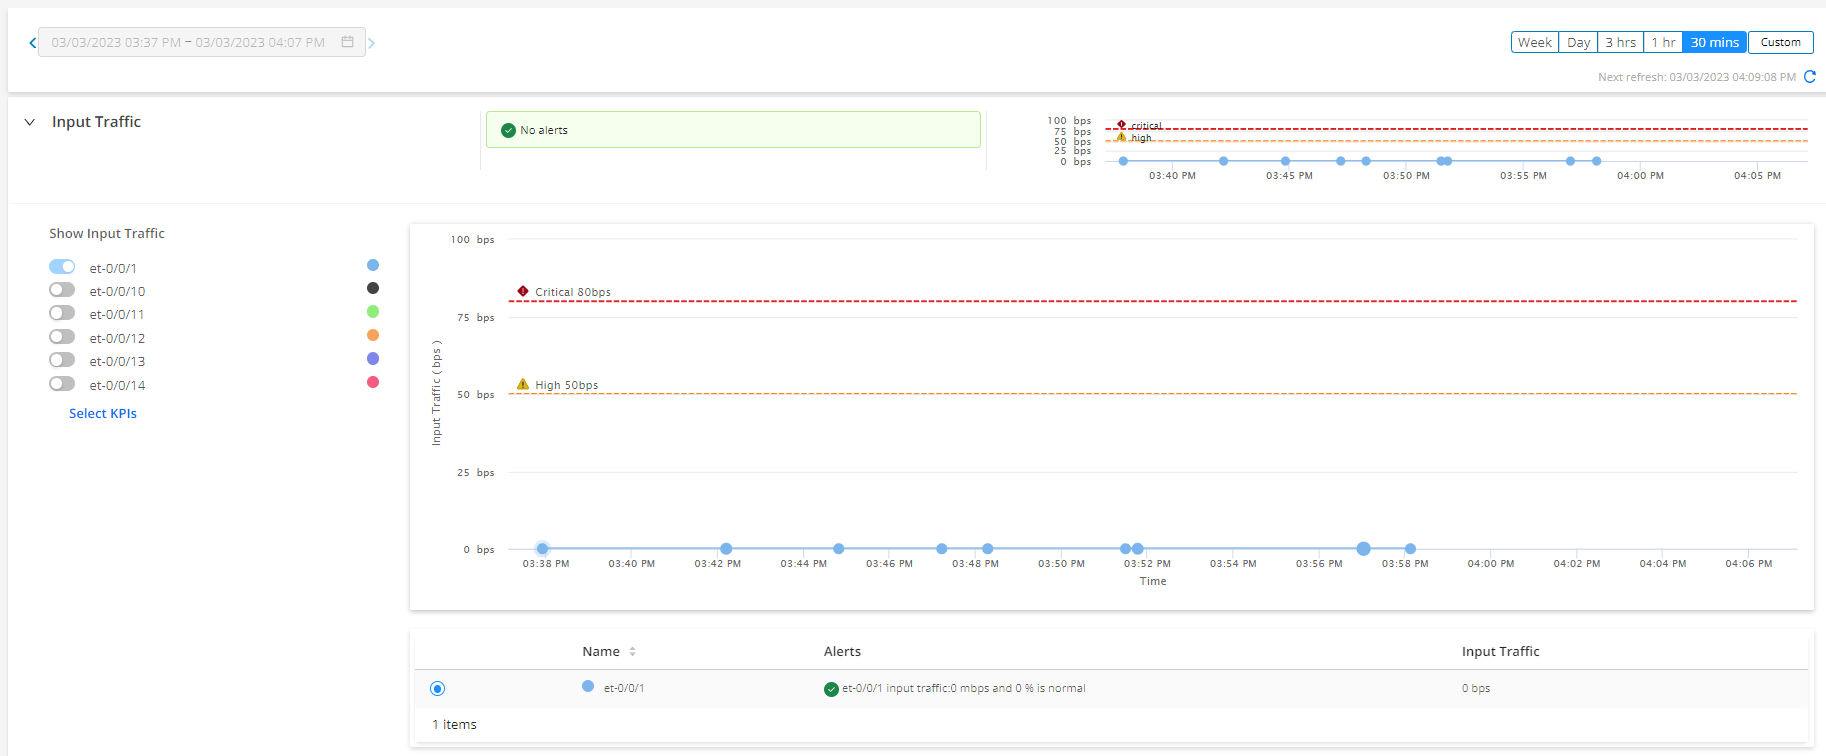Viewport: 1826px width, 756px height.
Task: Click the orange et-0/0/12 color dot
Action: (373, 335)
